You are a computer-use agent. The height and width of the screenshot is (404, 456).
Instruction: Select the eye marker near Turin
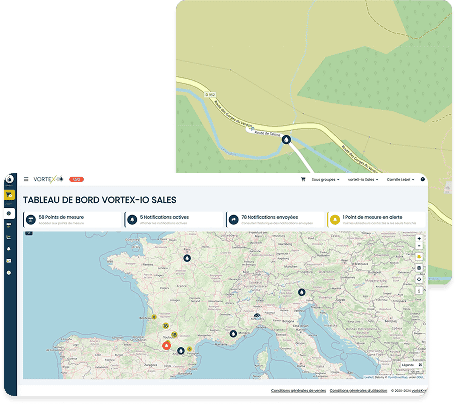tap(257, 315)
